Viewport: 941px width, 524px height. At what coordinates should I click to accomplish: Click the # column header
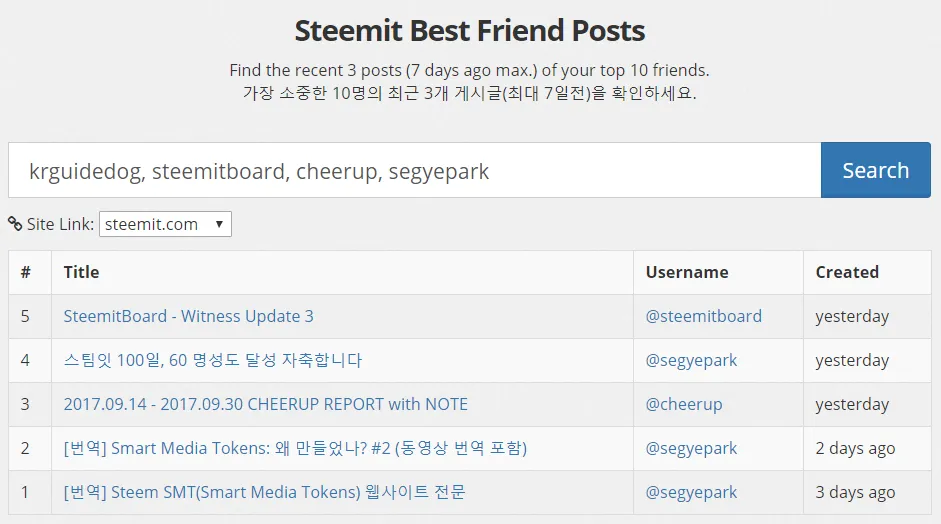(25, 272)
